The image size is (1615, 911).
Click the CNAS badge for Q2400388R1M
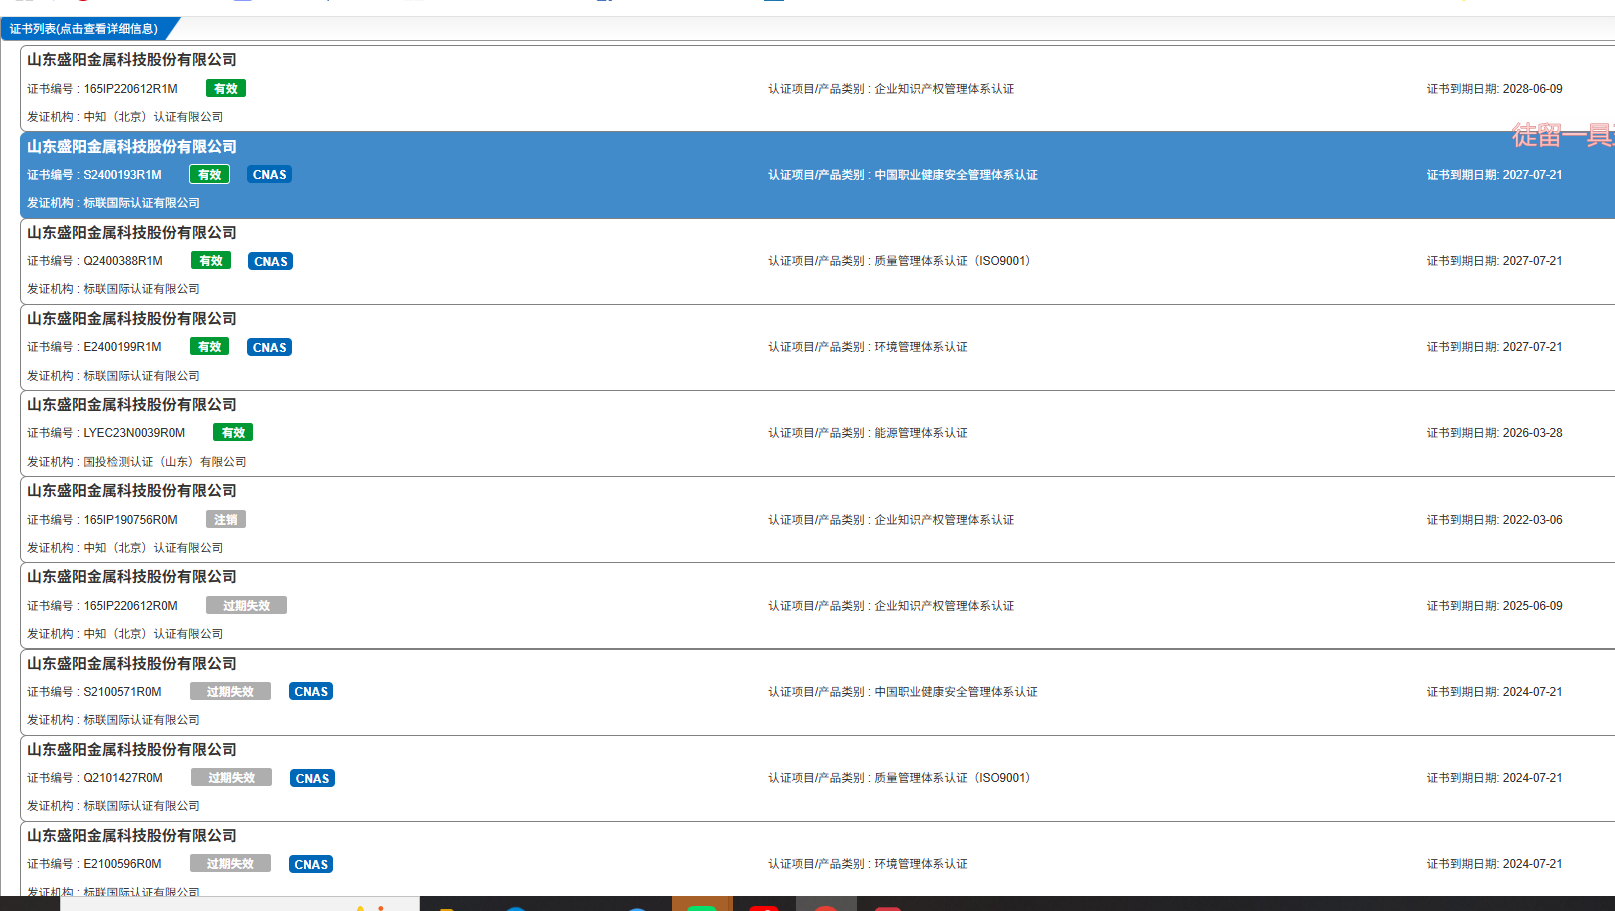click(x=271, y=261)
